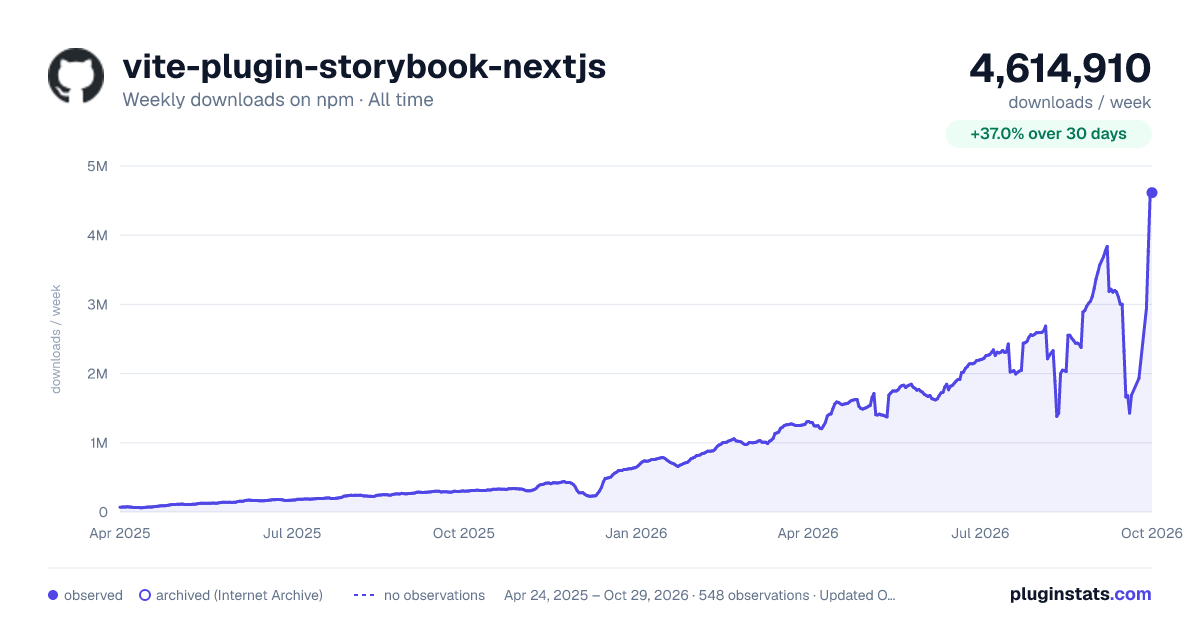Click the date range and observations footer text
Image resolution: width=1200 pixels, height=630 pixels.
coord(700,595)
